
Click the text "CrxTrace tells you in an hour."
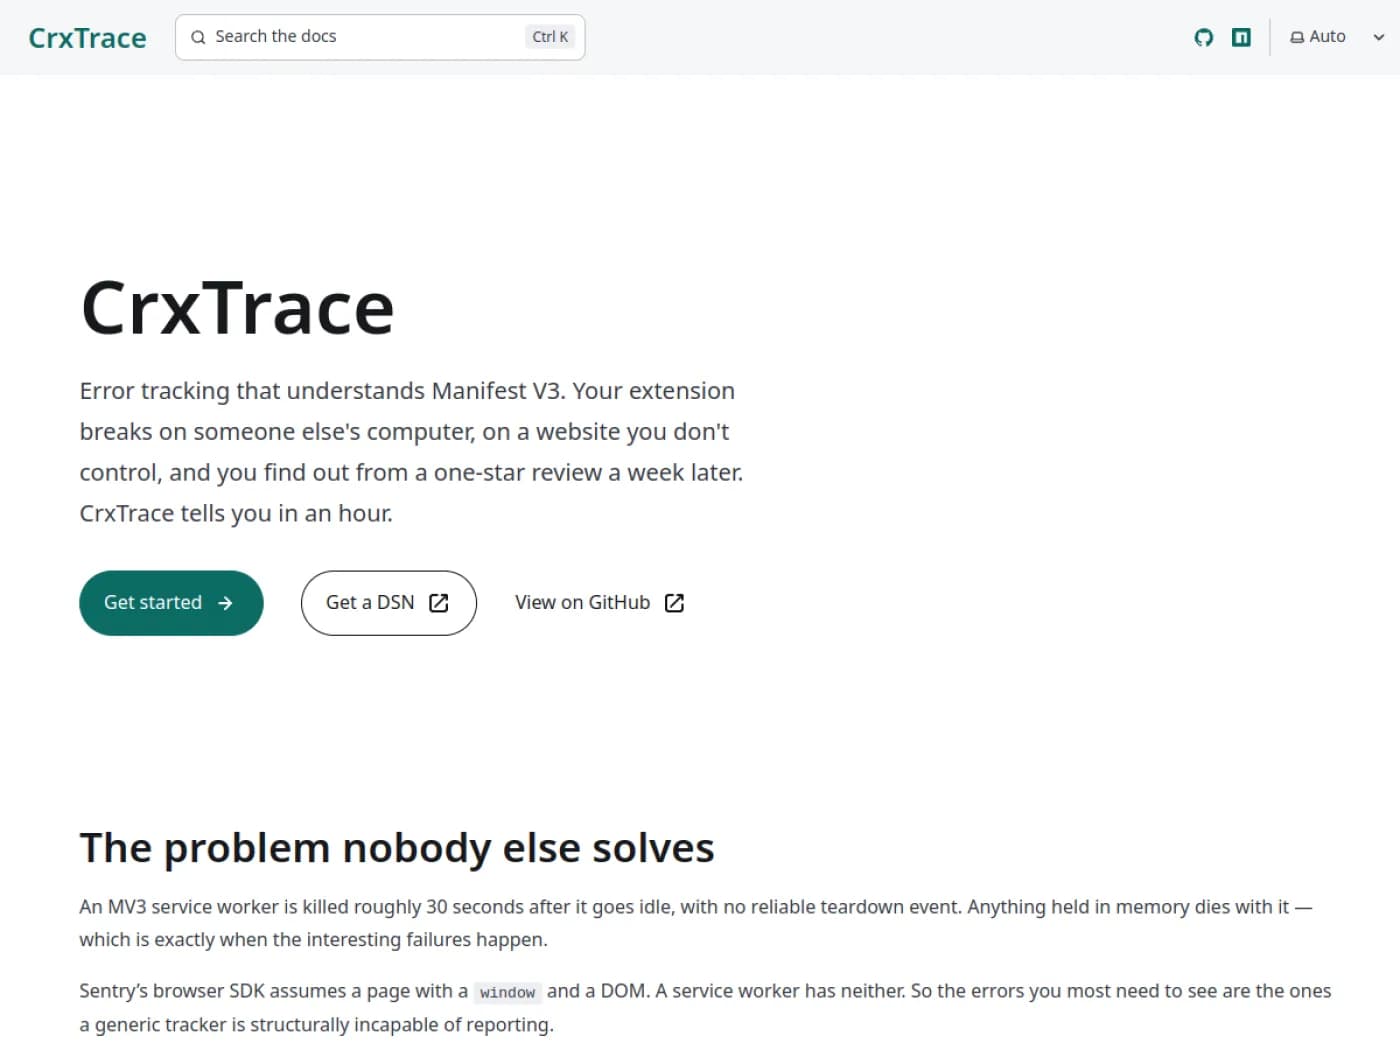[236, 513]
